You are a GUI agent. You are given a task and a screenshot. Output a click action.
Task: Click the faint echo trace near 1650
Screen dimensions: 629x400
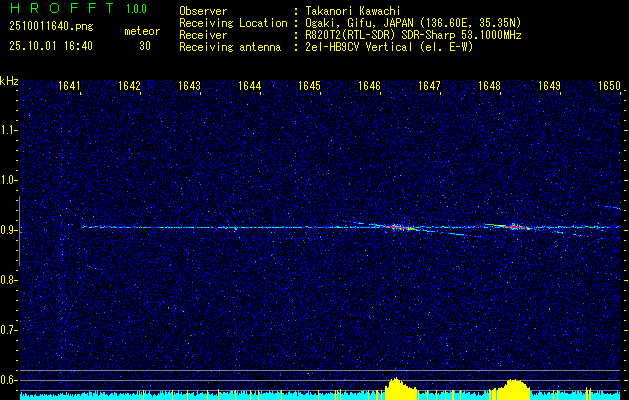tap(609, 207)
